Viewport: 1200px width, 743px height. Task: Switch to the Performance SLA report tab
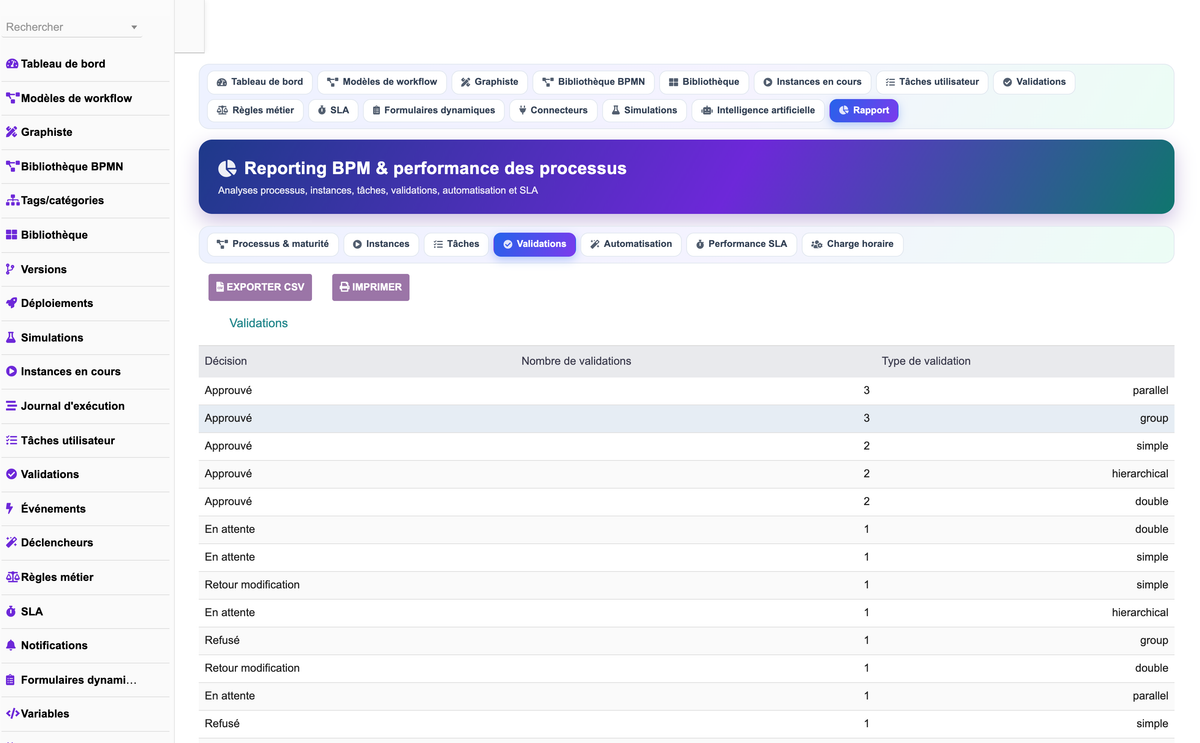tap(742, 244)
